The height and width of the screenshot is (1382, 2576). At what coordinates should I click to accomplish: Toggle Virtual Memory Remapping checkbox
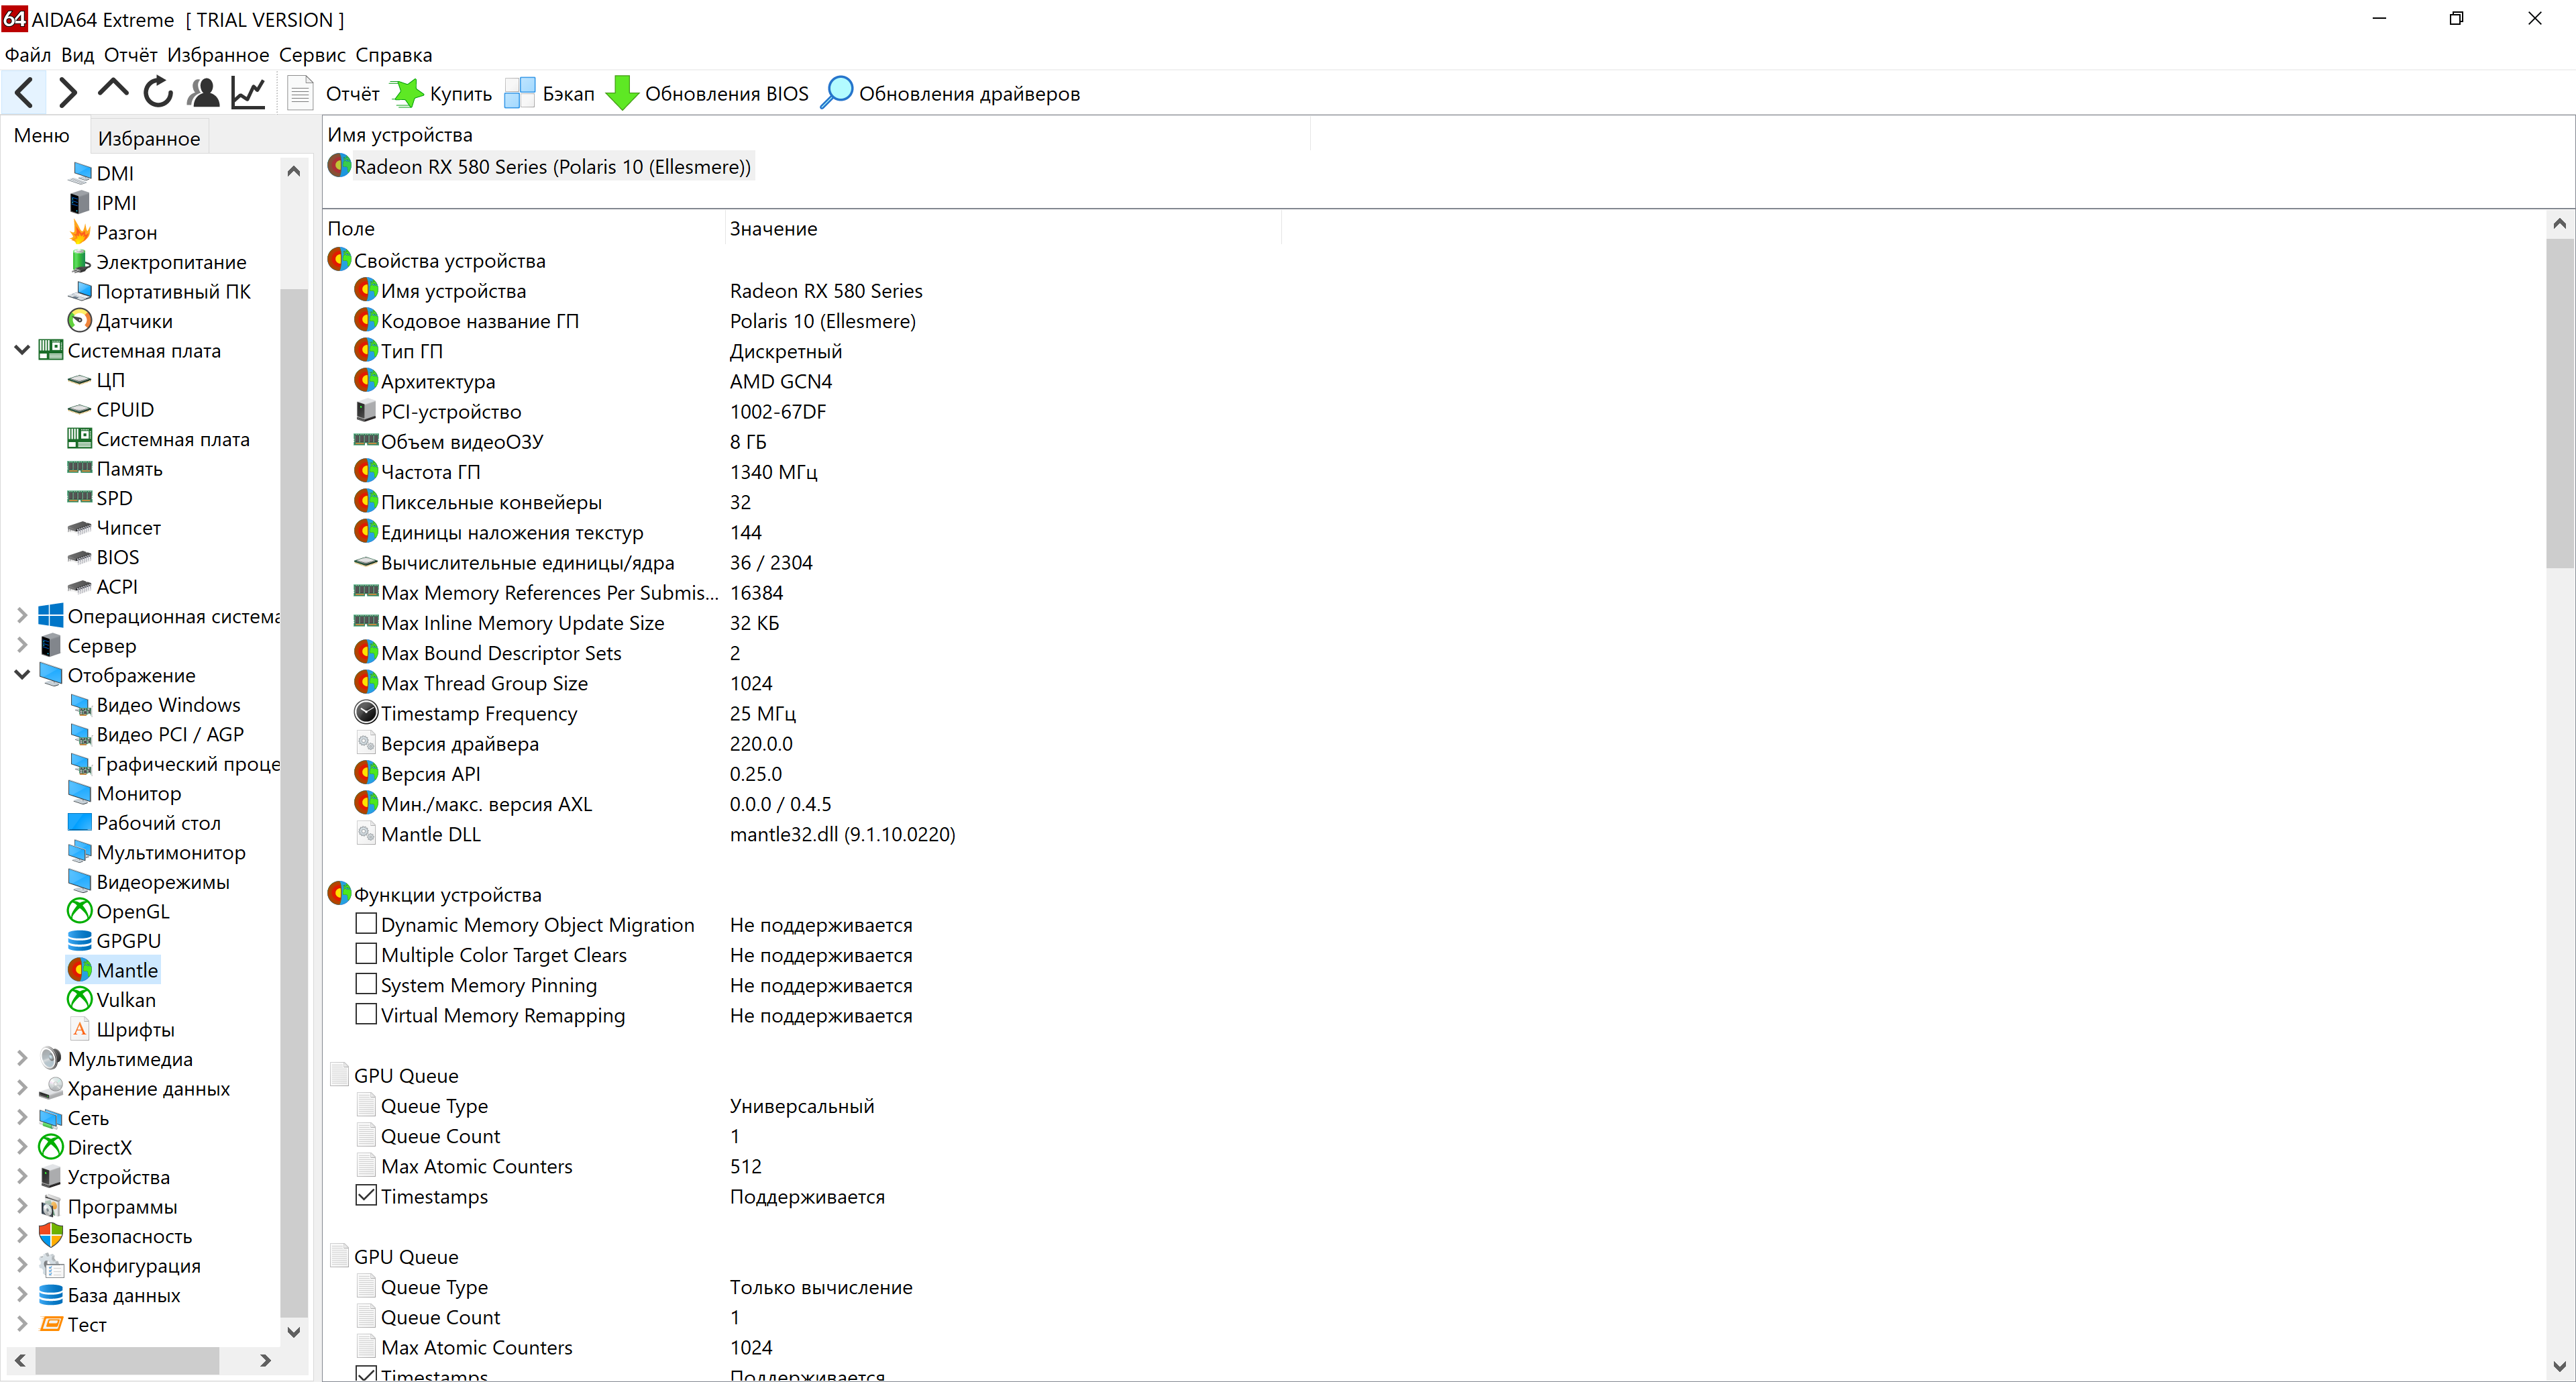click(x=366, y=1014)
